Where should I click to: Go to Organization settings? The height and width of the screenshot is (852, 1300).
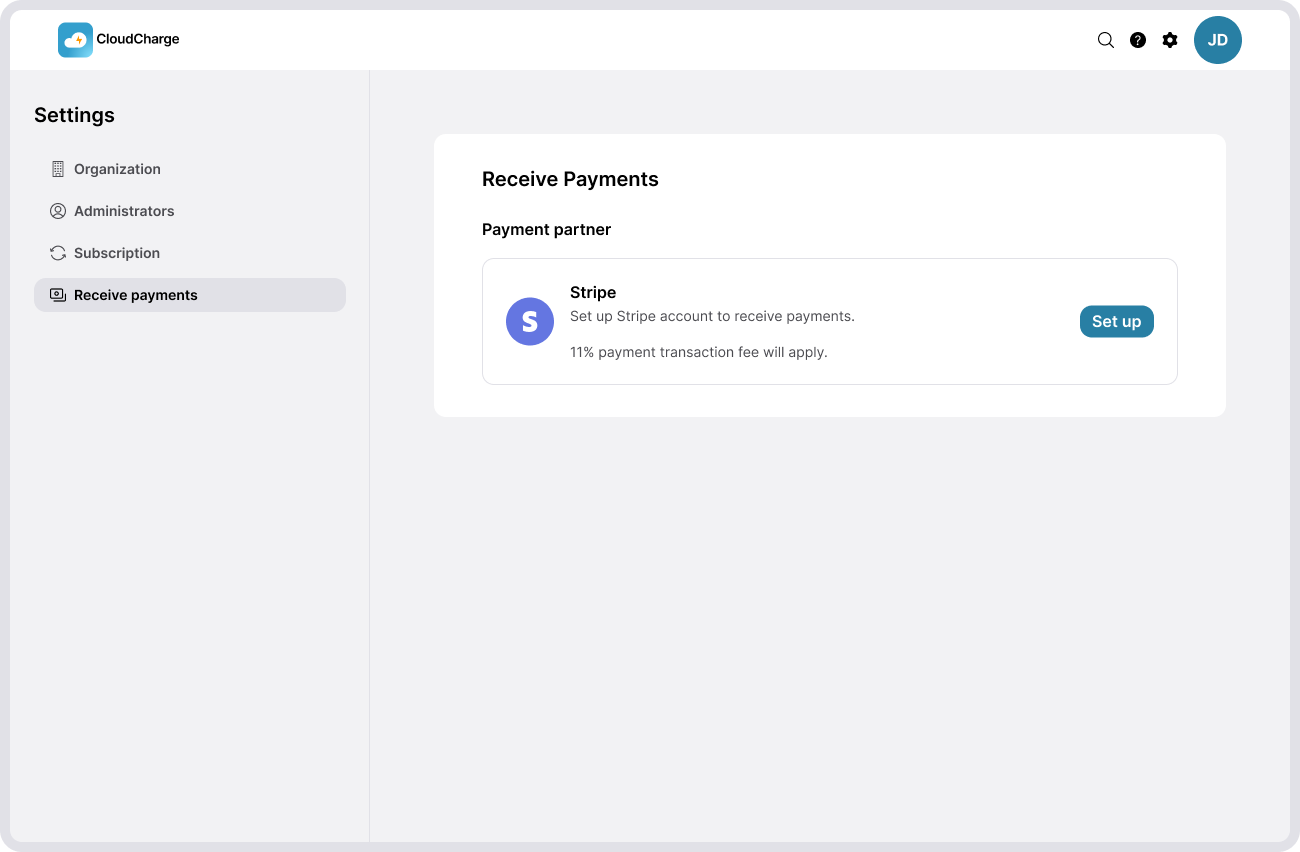pyautogui.click(x=190, y=169)
